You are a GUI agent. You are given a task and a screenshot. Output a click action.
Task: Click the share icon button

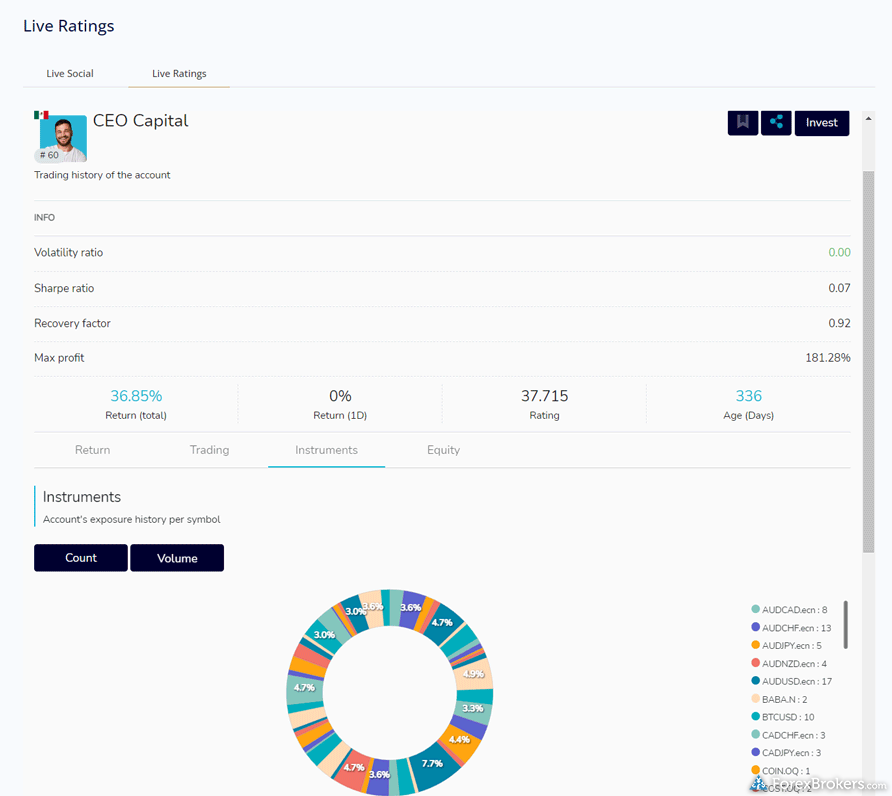click(776, 123)
